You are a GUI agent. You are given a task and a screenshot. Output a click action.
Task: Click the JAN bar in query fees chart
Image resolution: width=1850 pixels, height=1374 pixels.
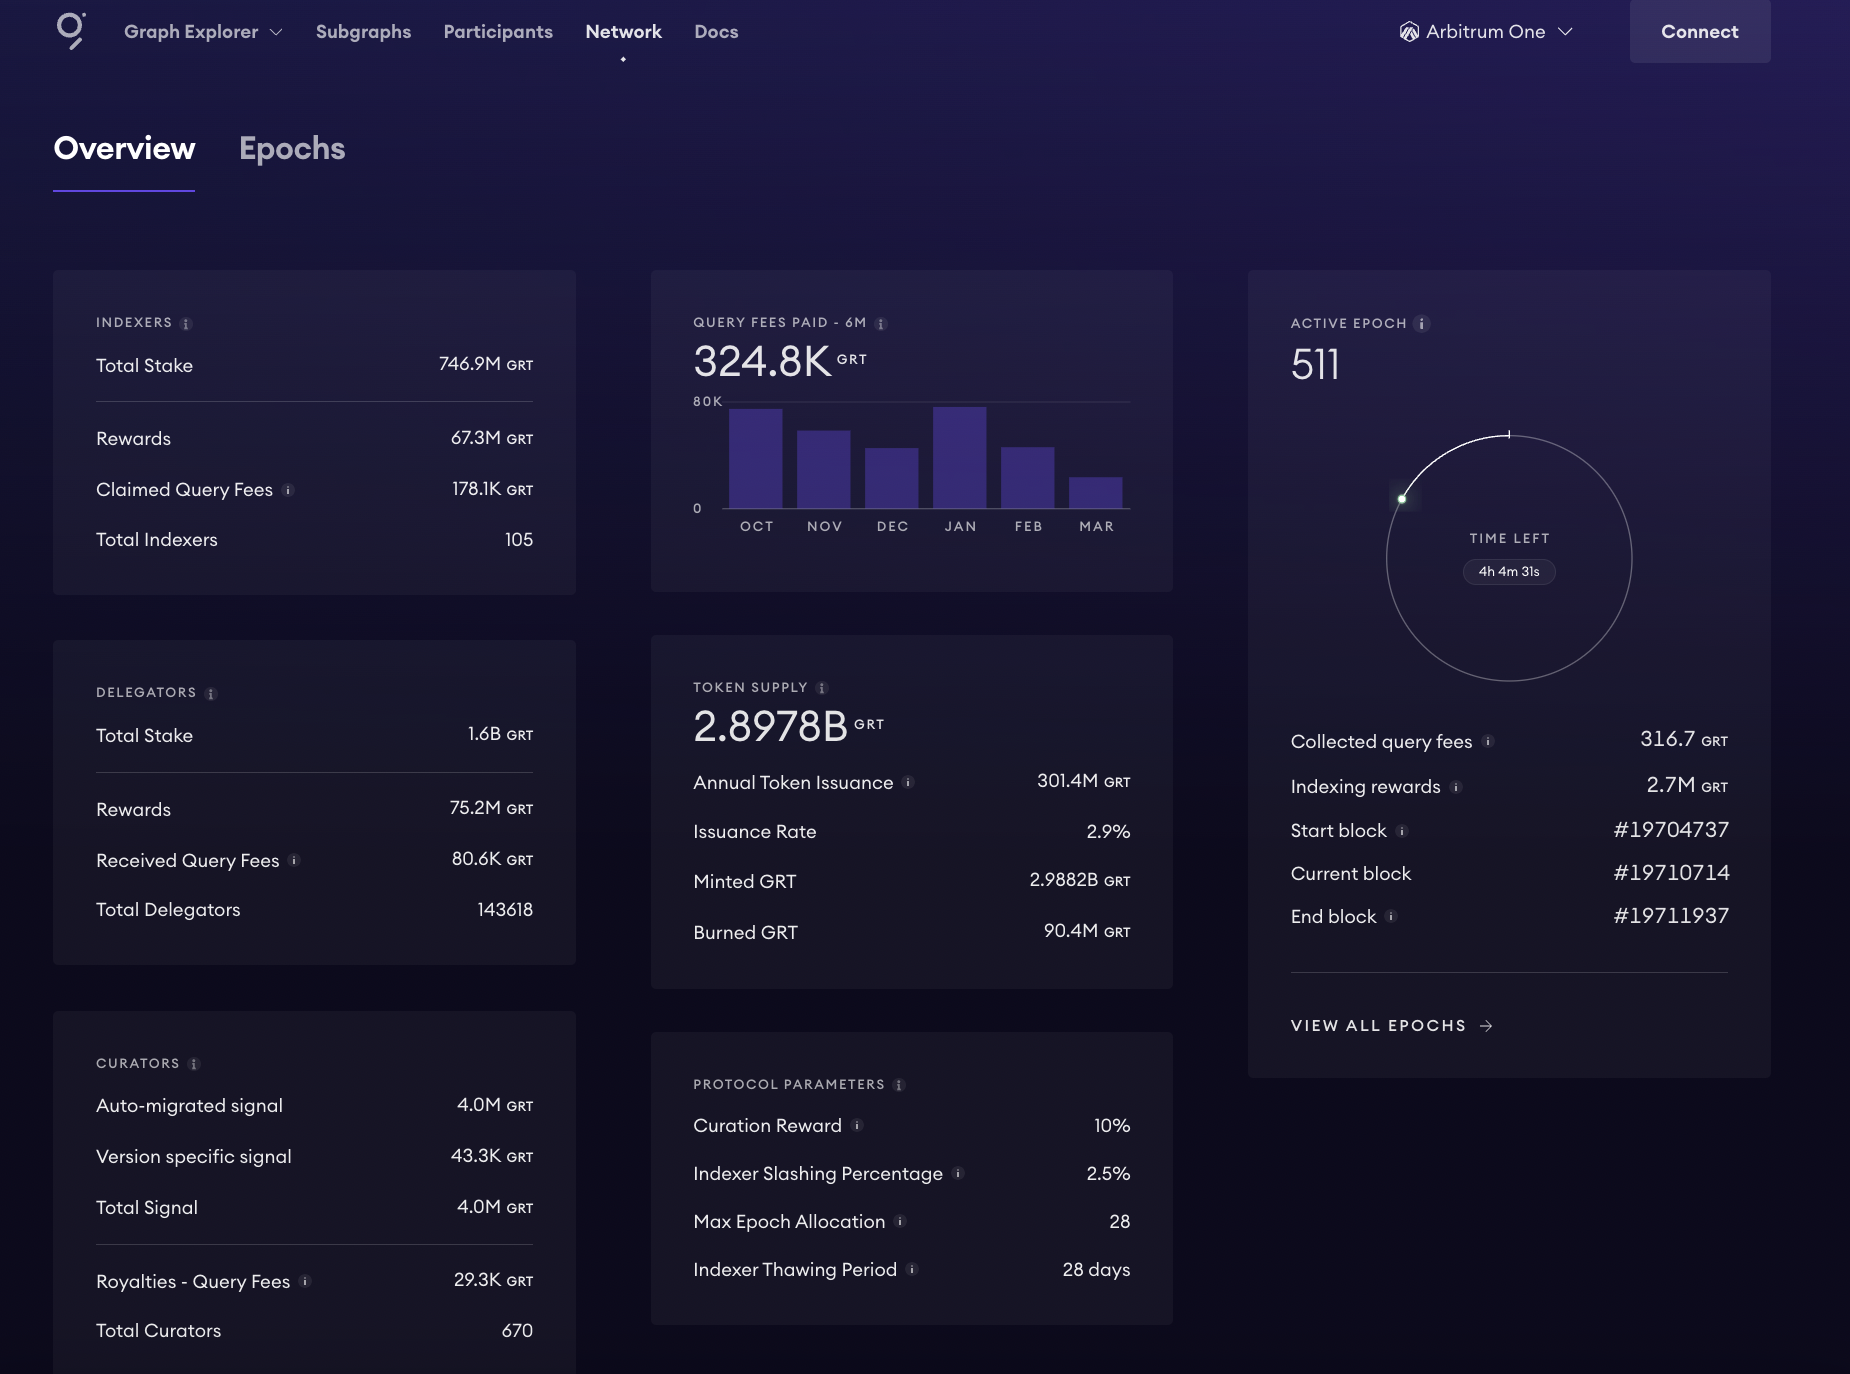point(959,458)
